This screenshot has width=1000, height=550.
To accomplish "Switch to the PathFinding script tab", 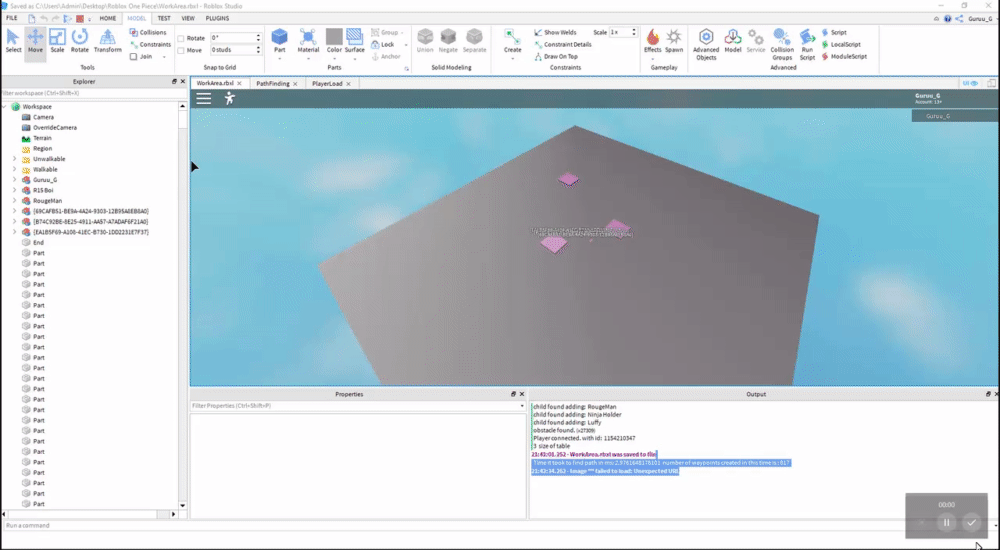I will pos(273,84).
